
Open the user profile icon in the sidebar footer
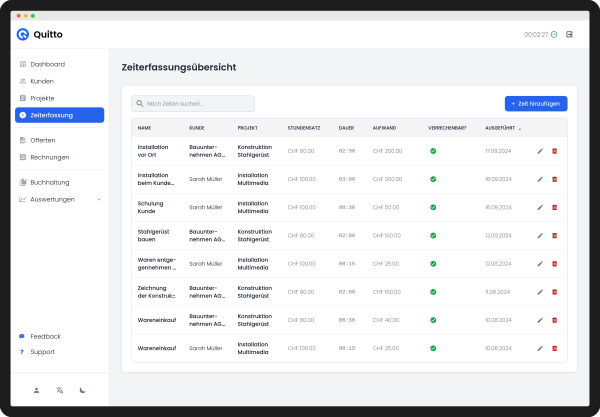point(36,390)
